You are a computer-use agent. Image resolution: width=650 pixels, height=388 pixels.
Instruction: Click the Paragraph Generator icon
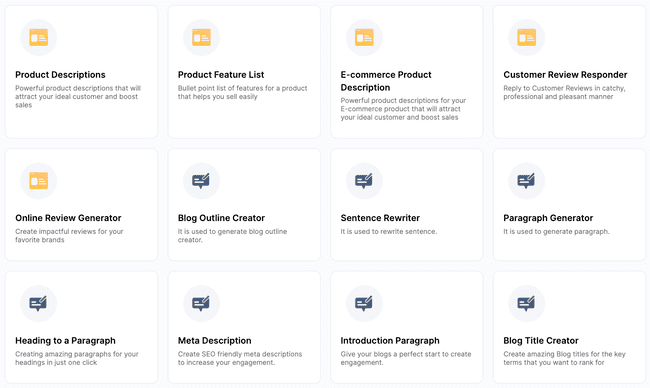(x=527, y=181)
